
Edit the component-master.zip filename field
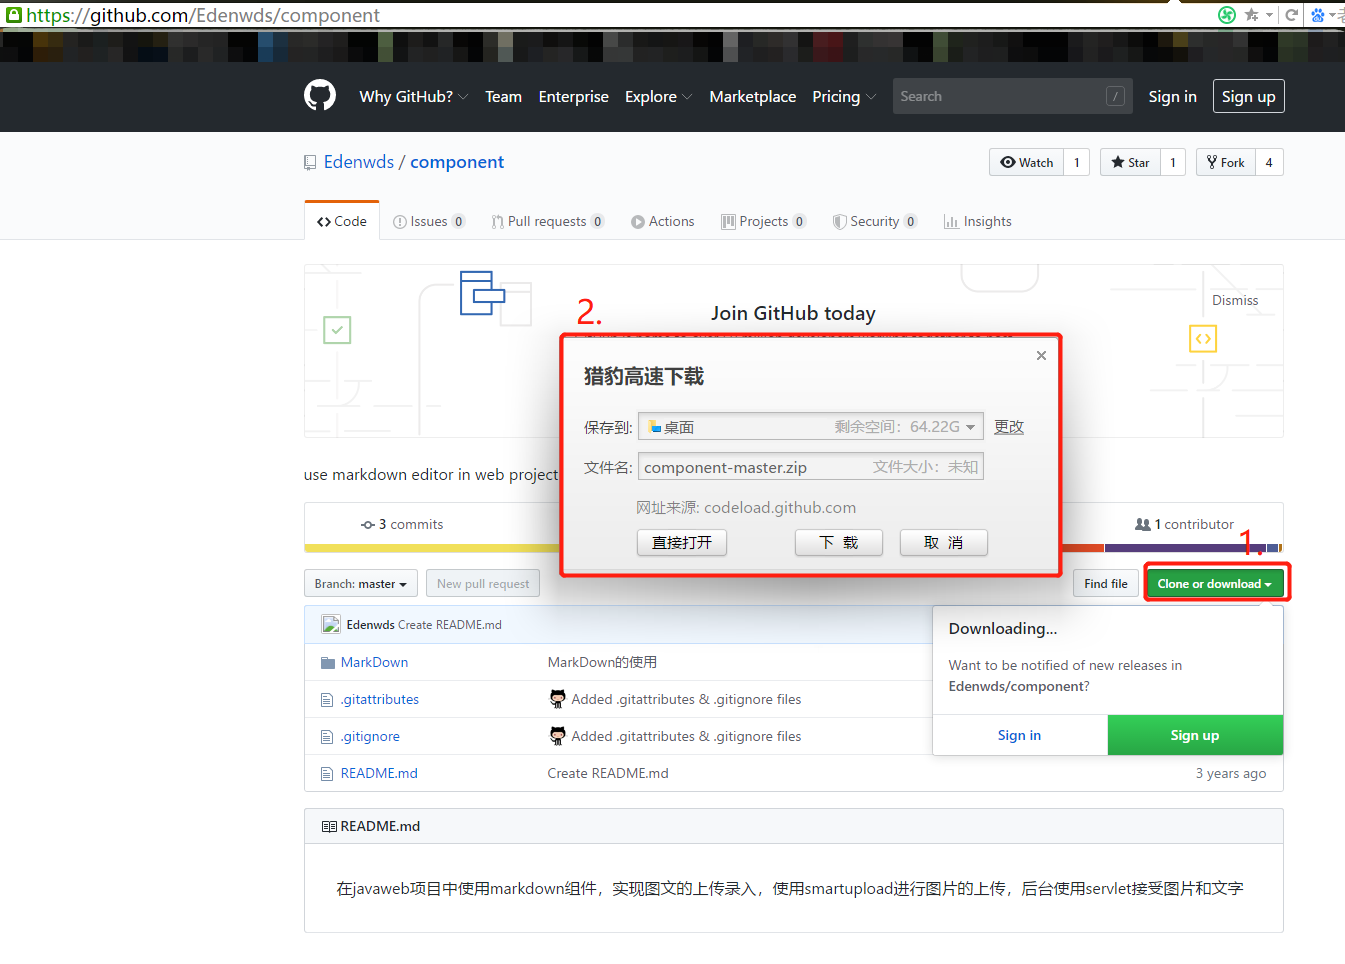(811, 467)
